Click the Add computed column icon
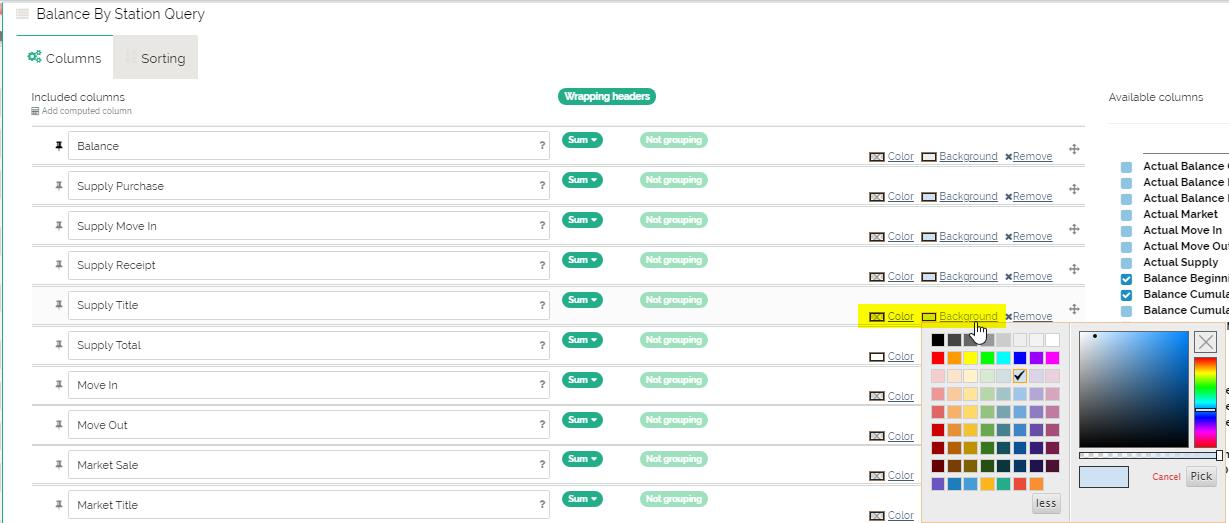1229x523 pixels. (36, 111)
